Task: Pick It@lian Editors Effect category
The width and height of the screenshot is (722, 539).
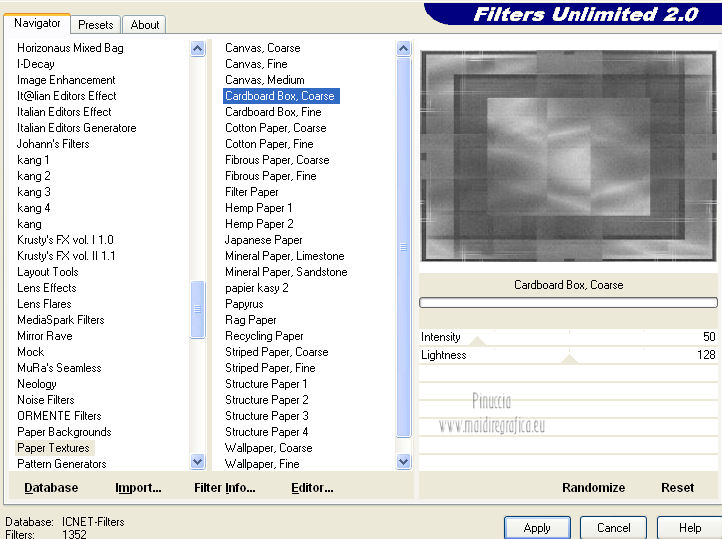Action: pos(66,96)
